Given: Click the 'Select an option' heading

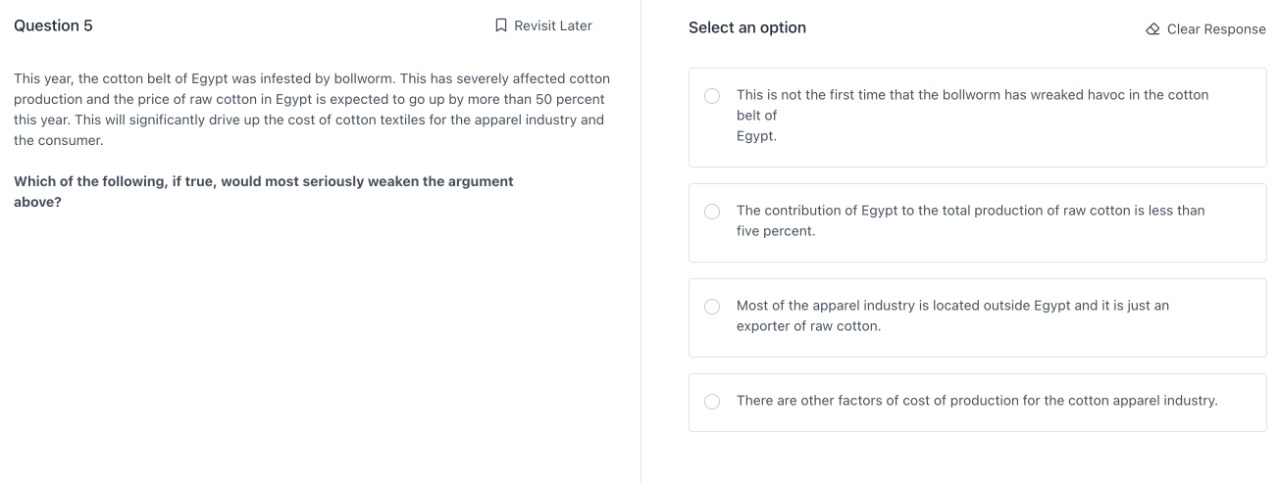Looking at the screenshot, I should click(x=747, y=28).
